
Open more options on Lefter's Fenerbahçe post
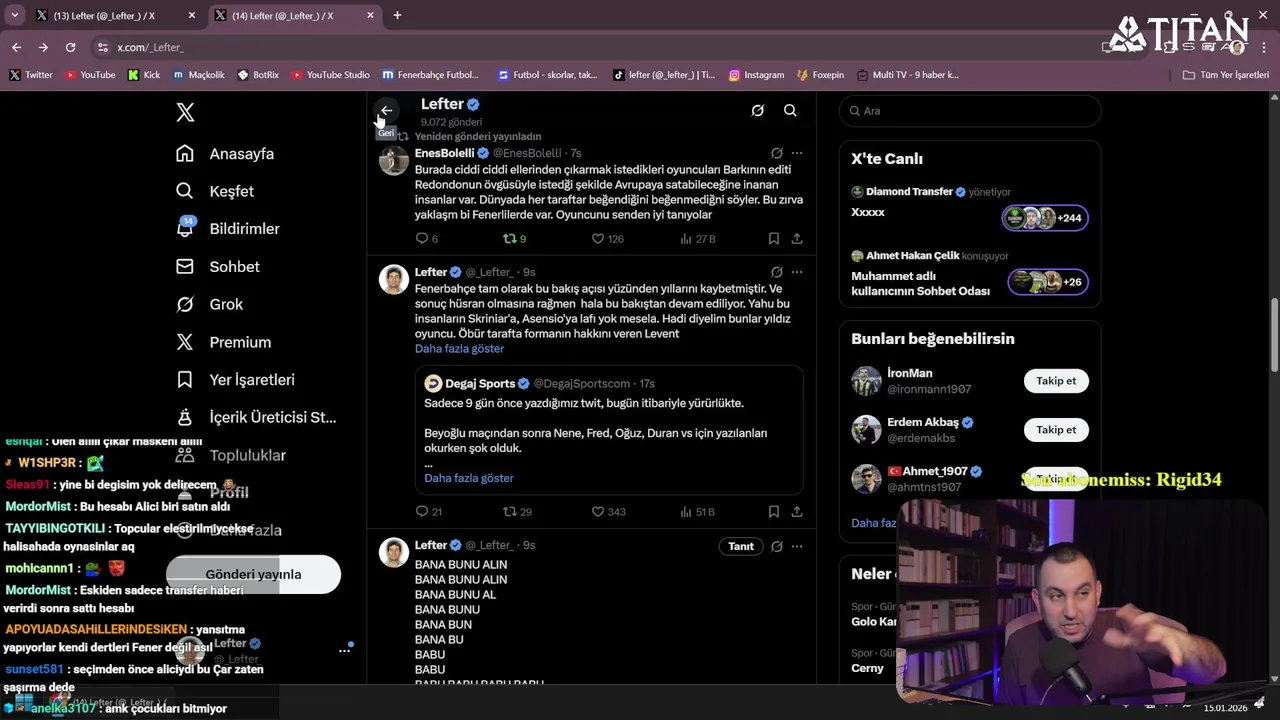[x=797, y=272]
